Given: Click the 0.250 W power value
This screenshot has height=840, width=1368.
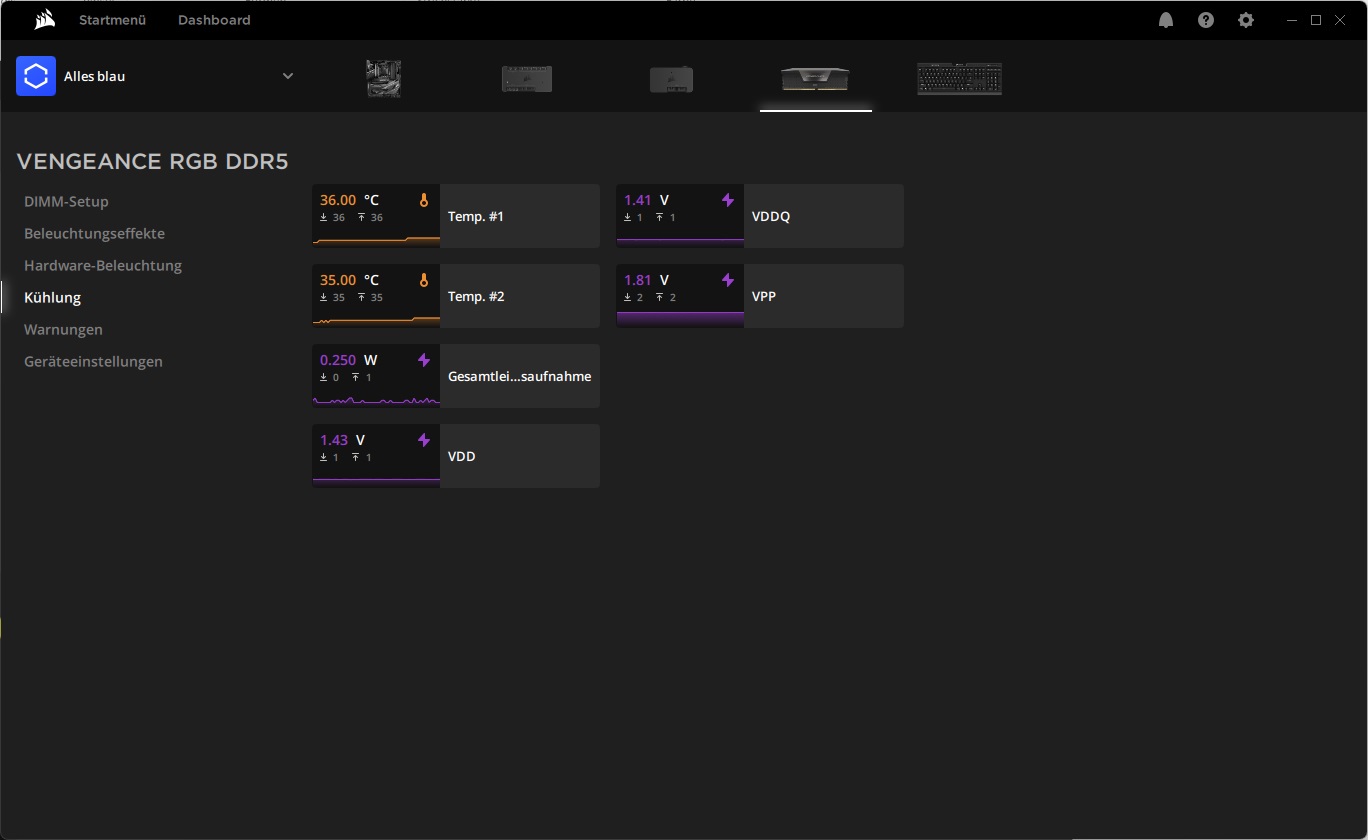Looking at the screenshot, I should click(x=348, y=360).
